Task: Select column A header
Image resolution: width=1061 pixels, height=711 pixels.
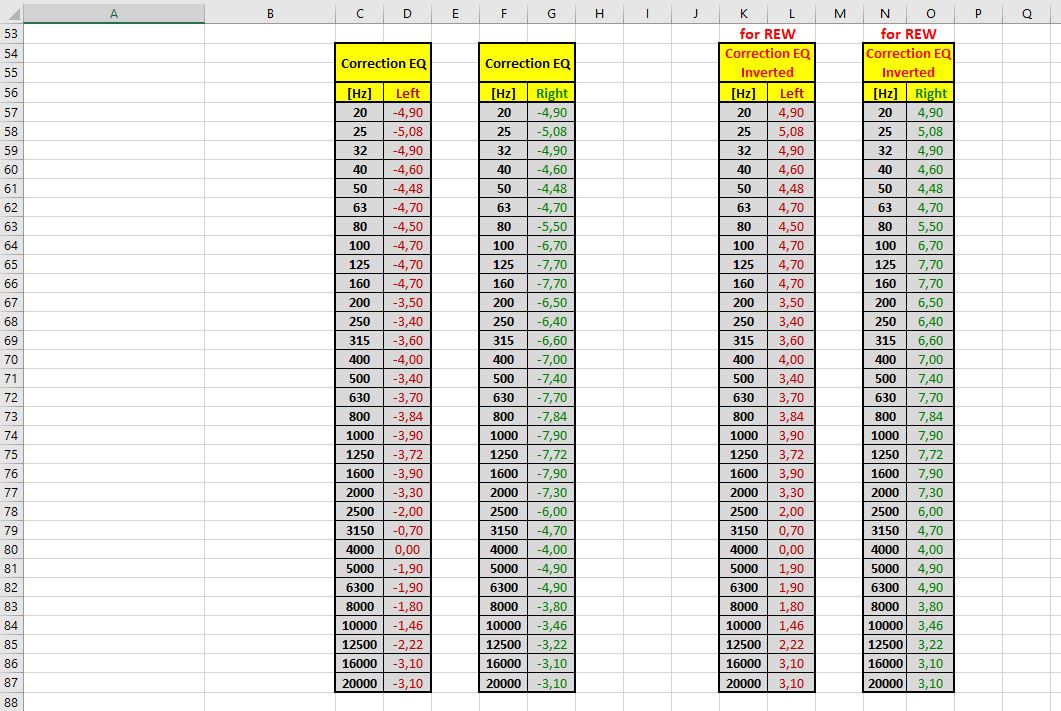Action: [114, 13]
